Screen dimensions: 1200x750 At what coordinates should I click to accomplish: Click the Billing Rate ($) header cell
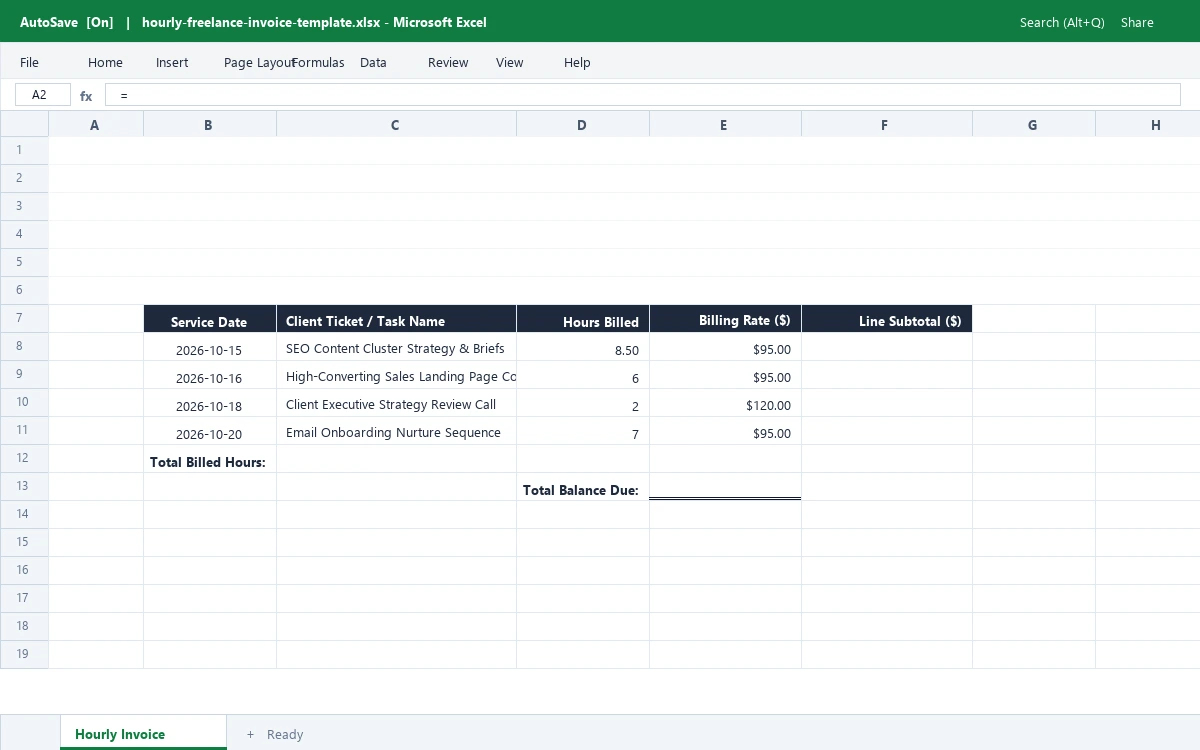pos(725,319)
